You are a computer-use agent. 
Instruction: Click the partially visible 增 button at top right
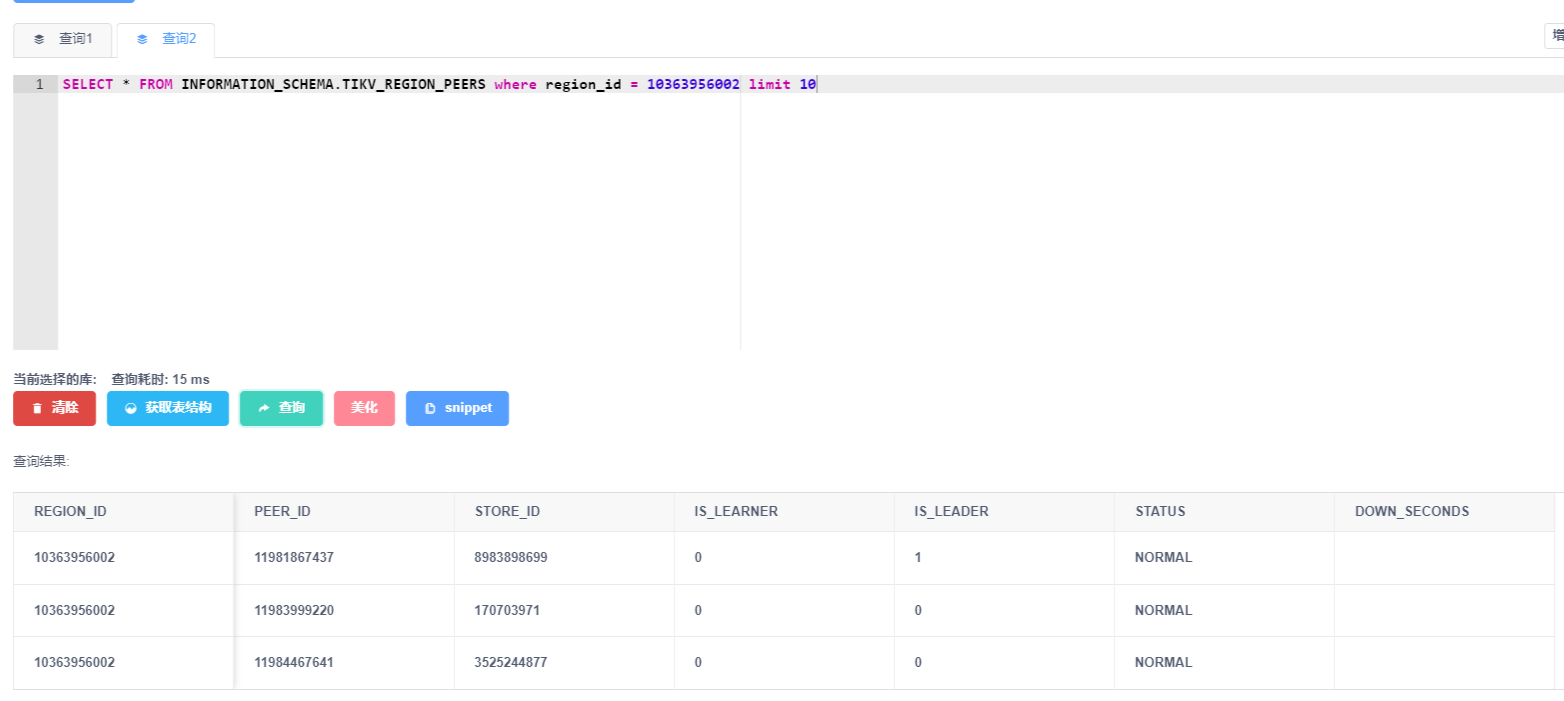(x=1556, y=36)
